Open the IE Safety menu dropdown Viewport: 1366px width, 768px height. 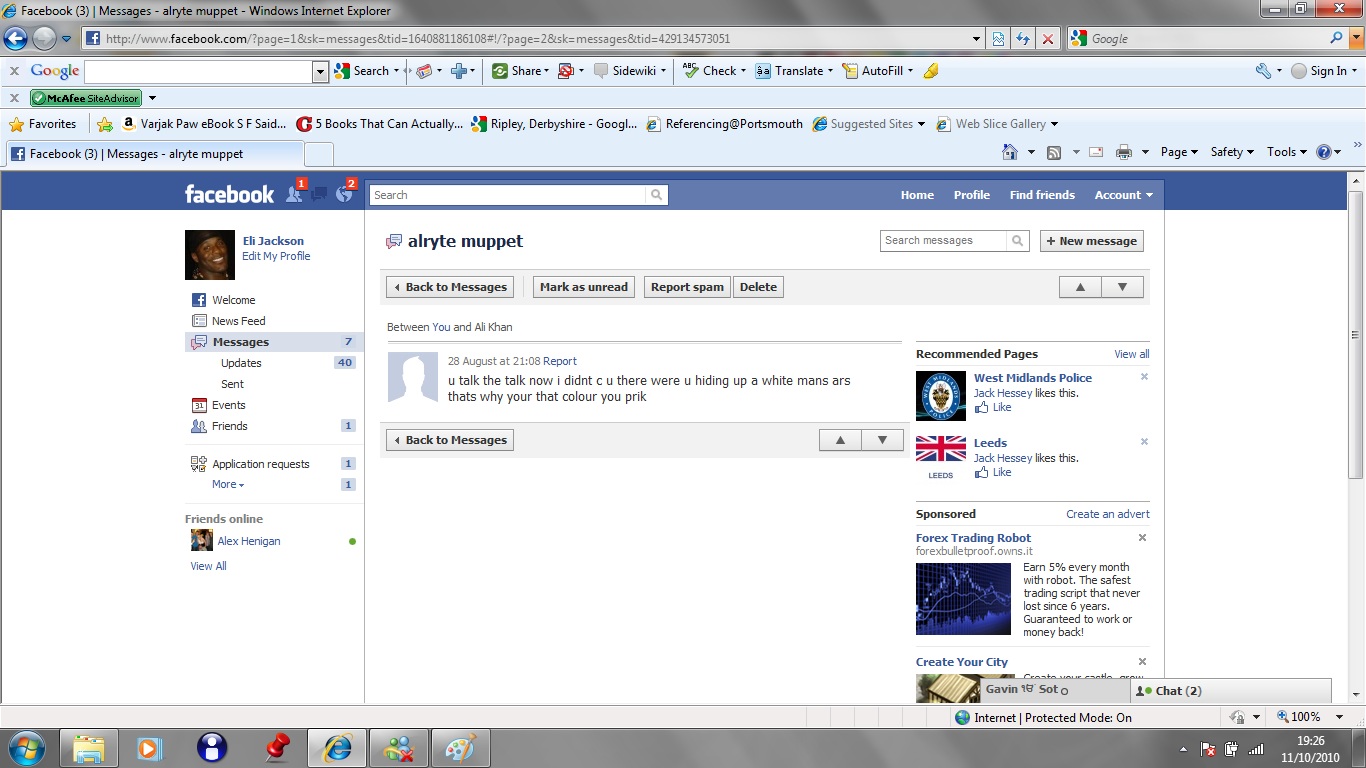[x=1232, y=152]
